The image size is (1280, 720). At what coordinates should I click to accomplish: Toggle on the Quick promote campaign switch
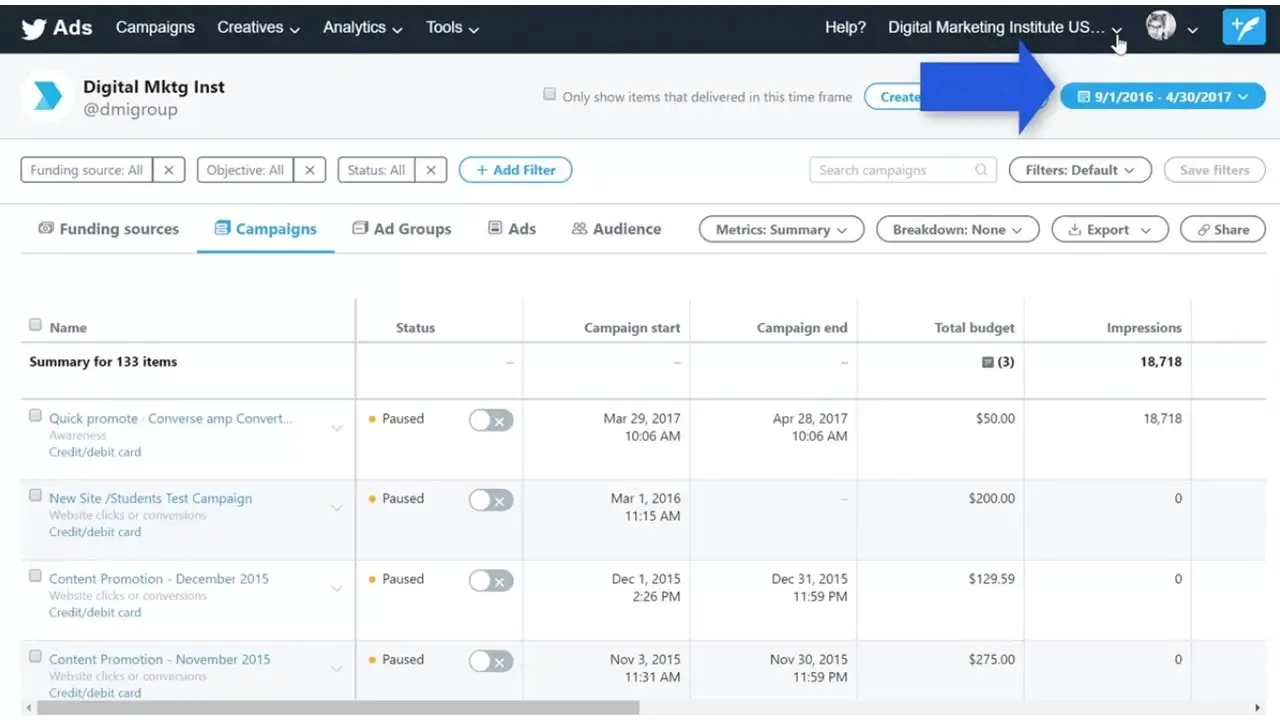pos(491,420)
